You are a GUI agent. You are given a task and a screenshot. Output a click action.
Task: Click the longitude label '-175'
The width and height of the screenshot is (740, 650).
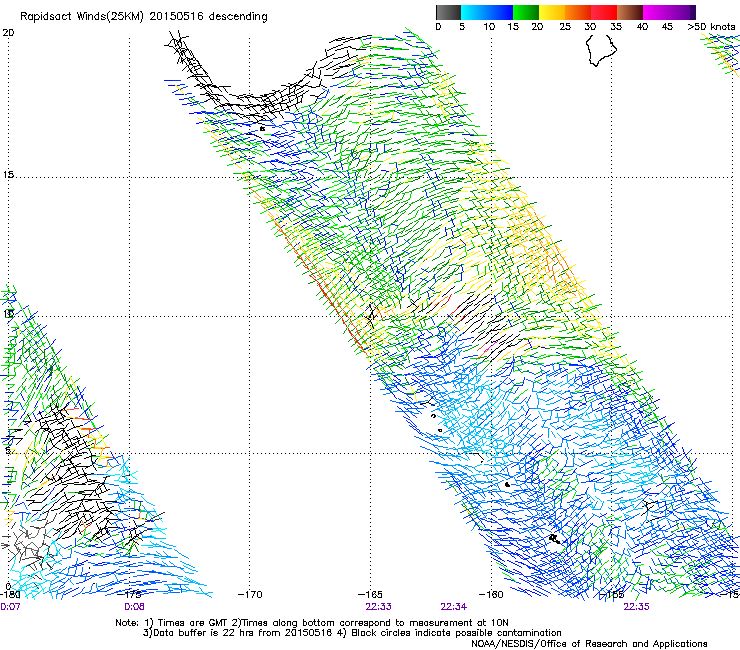[130, 594]
